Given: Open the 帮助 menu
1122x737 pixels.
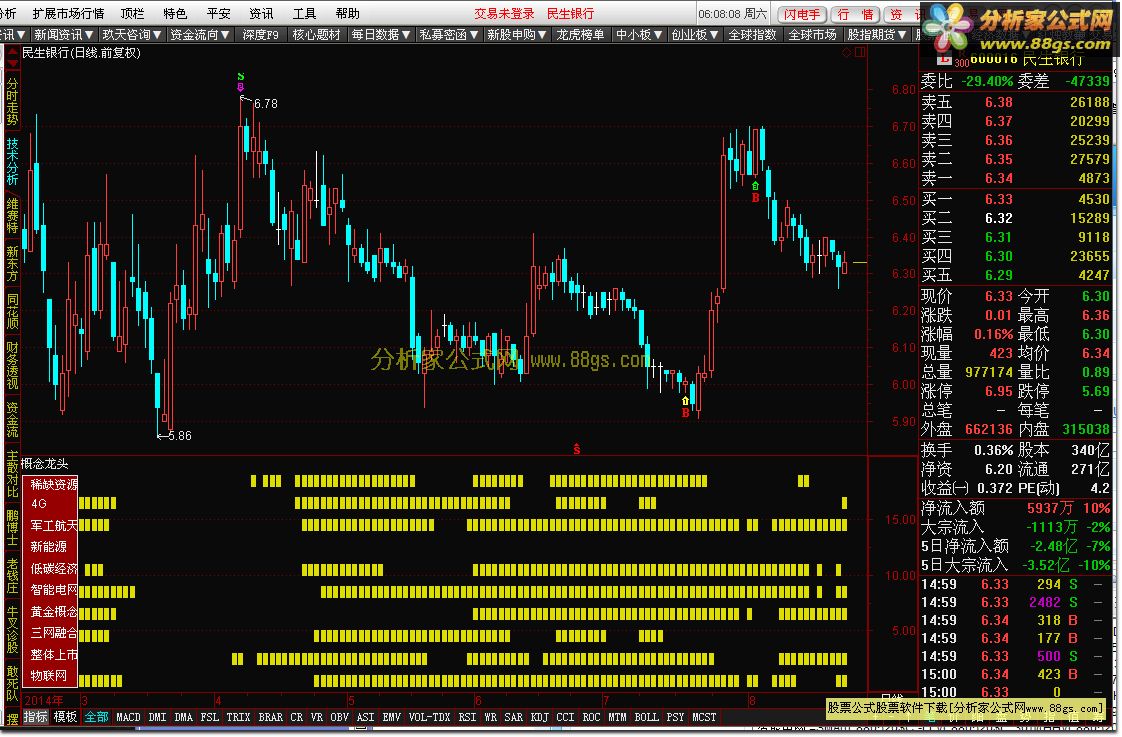Looking at the screenshot, I should coord(347,14).
